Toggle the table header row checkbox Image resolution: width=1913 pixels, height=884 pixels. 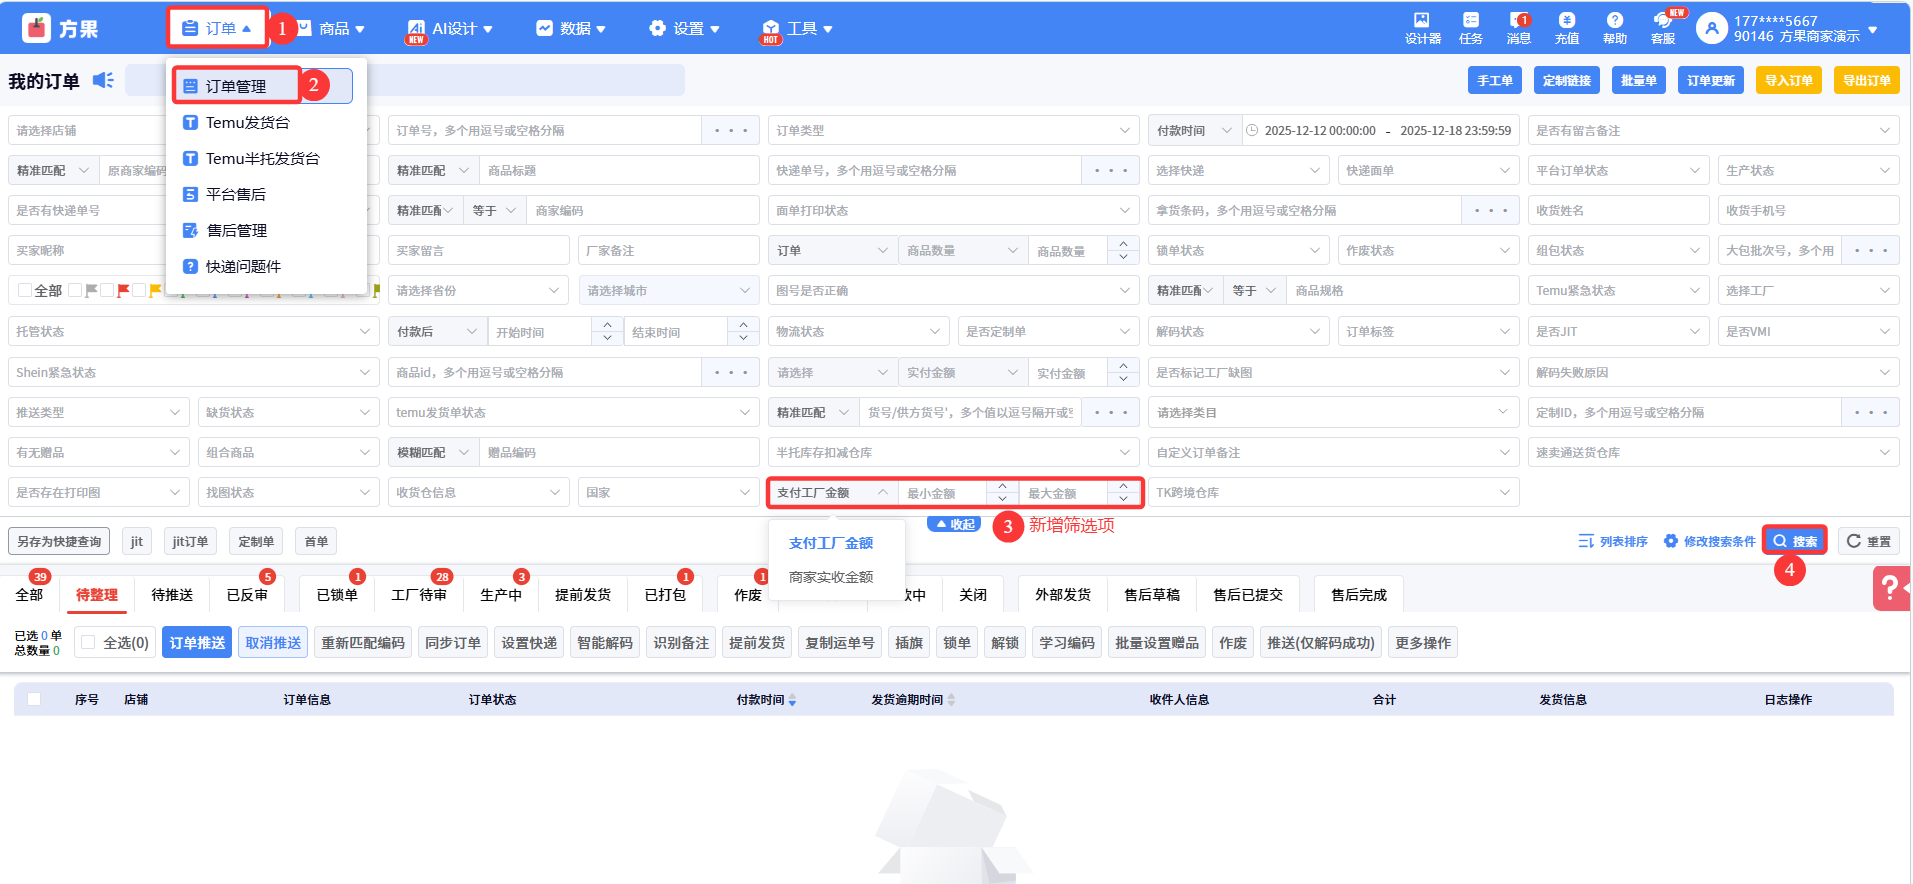pyautogui.click(x=34, y=699)
